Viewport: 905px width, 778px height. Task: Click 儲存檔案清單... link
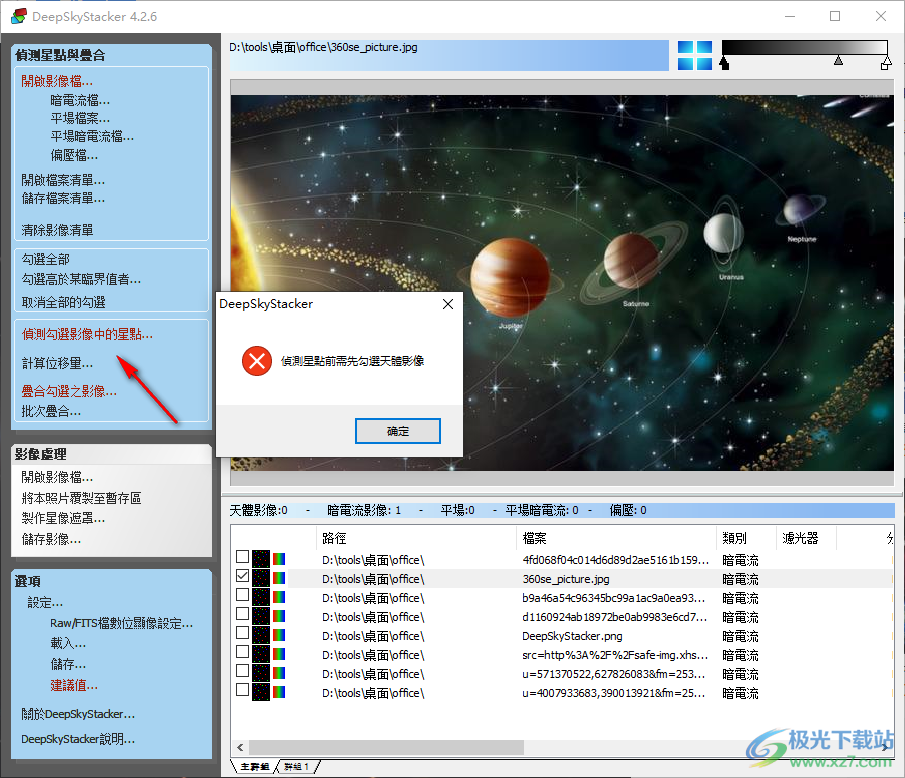point(63,199)
